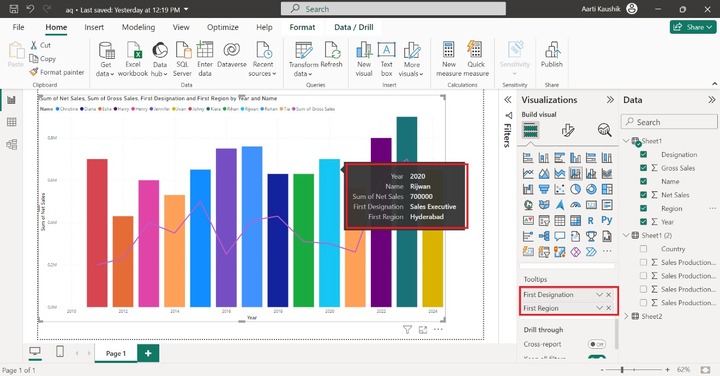Uncheck the Name field checkbox
The width and height of the screenshot is (720, 376).
click(x=643, y=181)
